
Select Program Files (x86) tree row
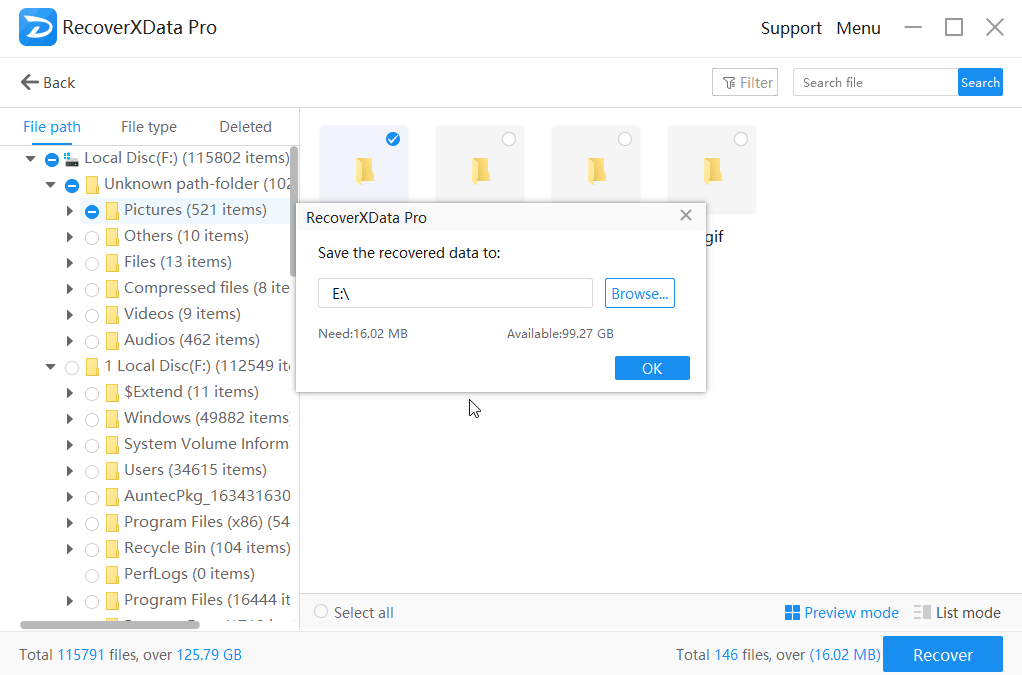[x=186, y=523]
